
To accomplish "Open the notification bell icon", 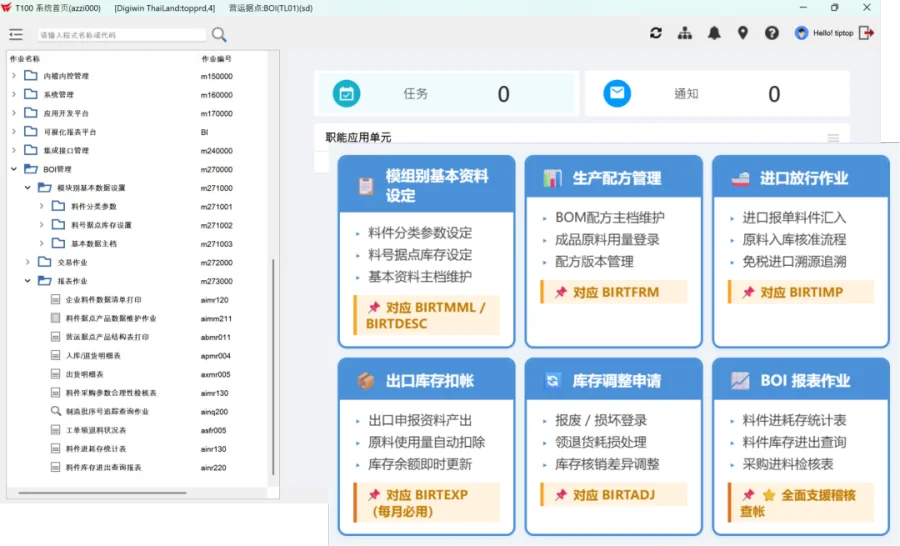I will (x=714, y=33).
